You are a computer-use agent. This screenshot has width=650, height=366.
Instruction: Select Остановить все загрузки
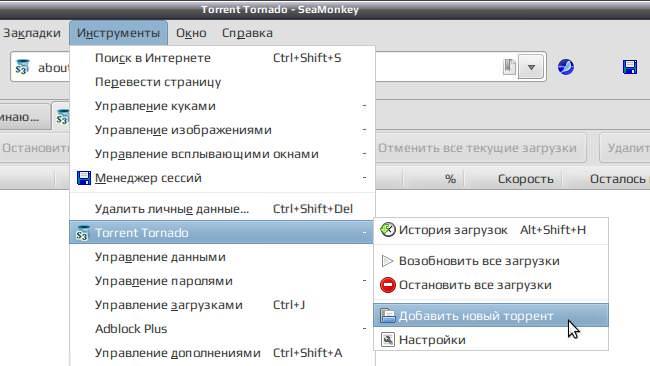tap(491, 285)
